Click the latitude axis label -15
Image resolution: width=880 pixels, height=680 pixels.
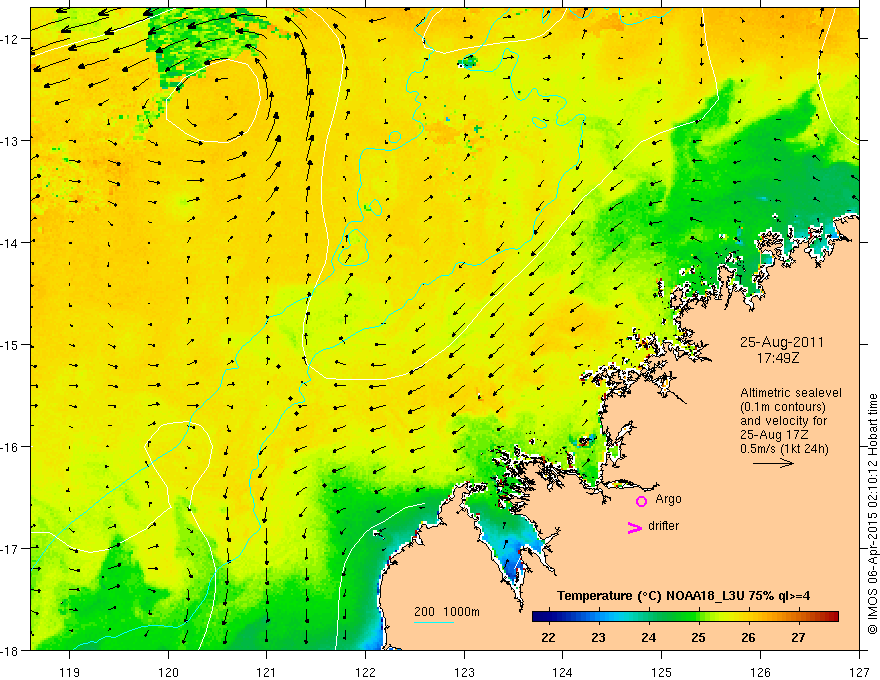coord(10,344)
